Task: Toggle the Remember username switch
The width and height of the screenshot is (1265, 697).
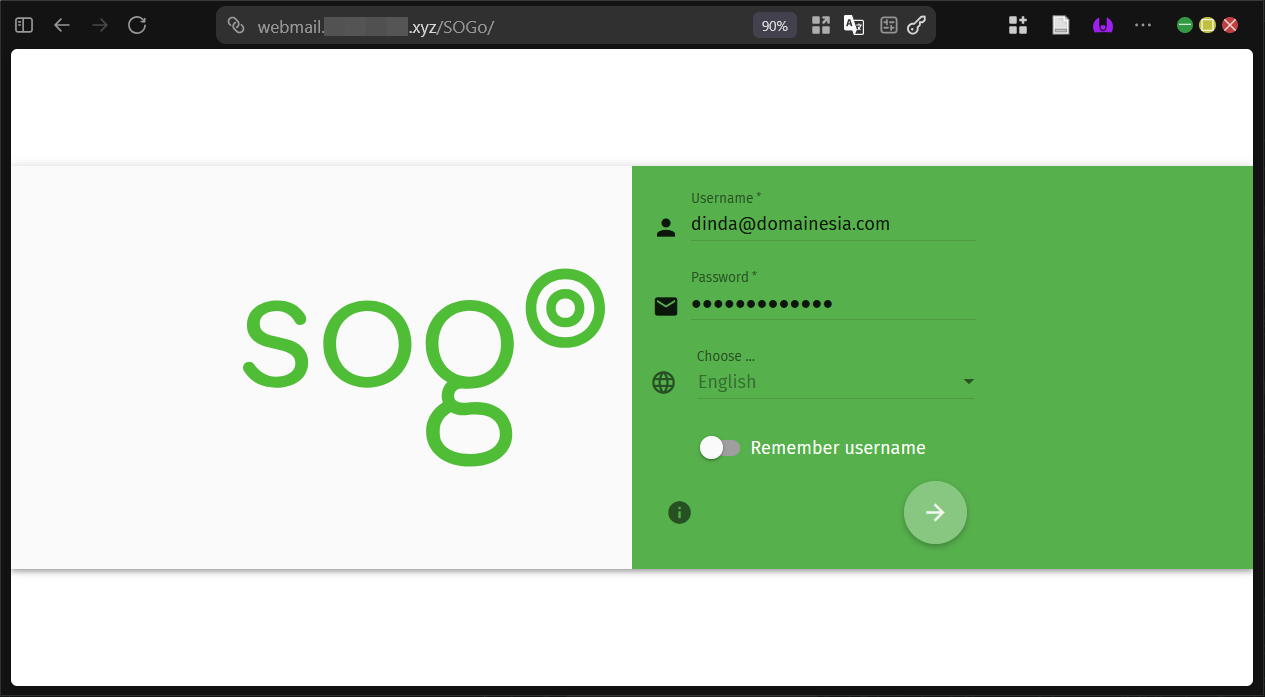Action: tap(720, 448)
